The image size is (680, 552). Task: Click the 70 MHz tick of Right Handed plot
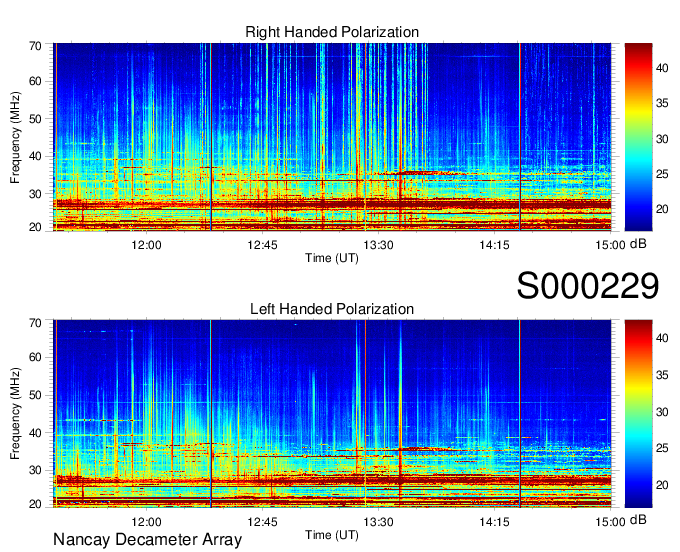coord(35,46)
